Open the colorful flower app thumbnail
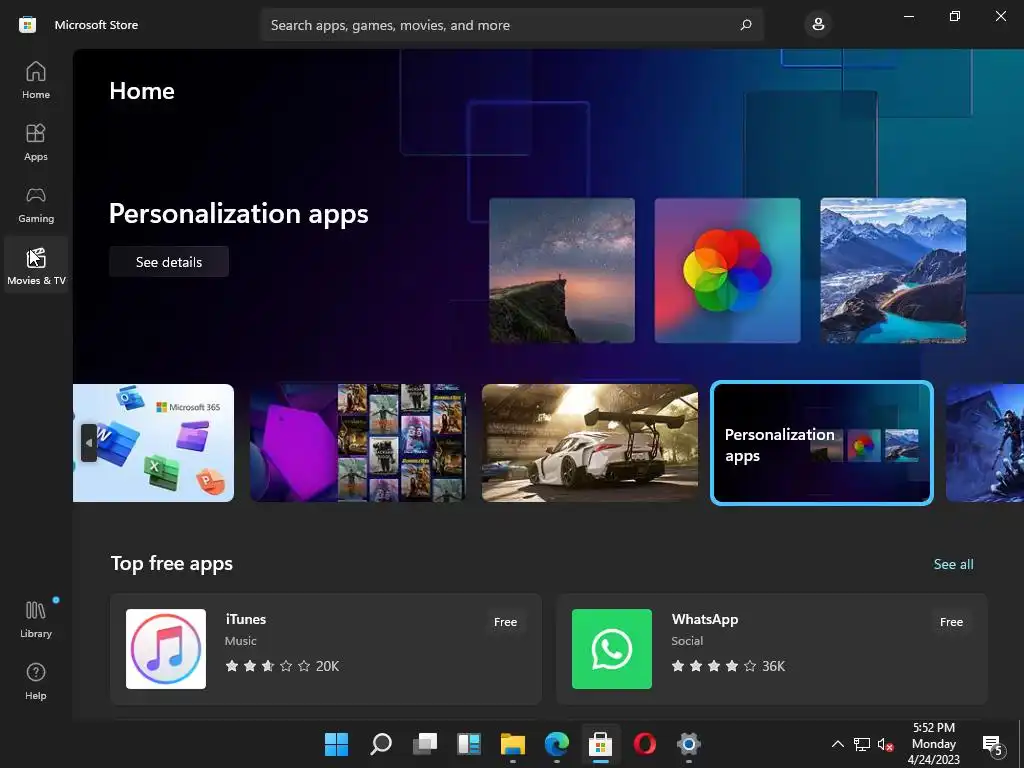 click(728, 270)
